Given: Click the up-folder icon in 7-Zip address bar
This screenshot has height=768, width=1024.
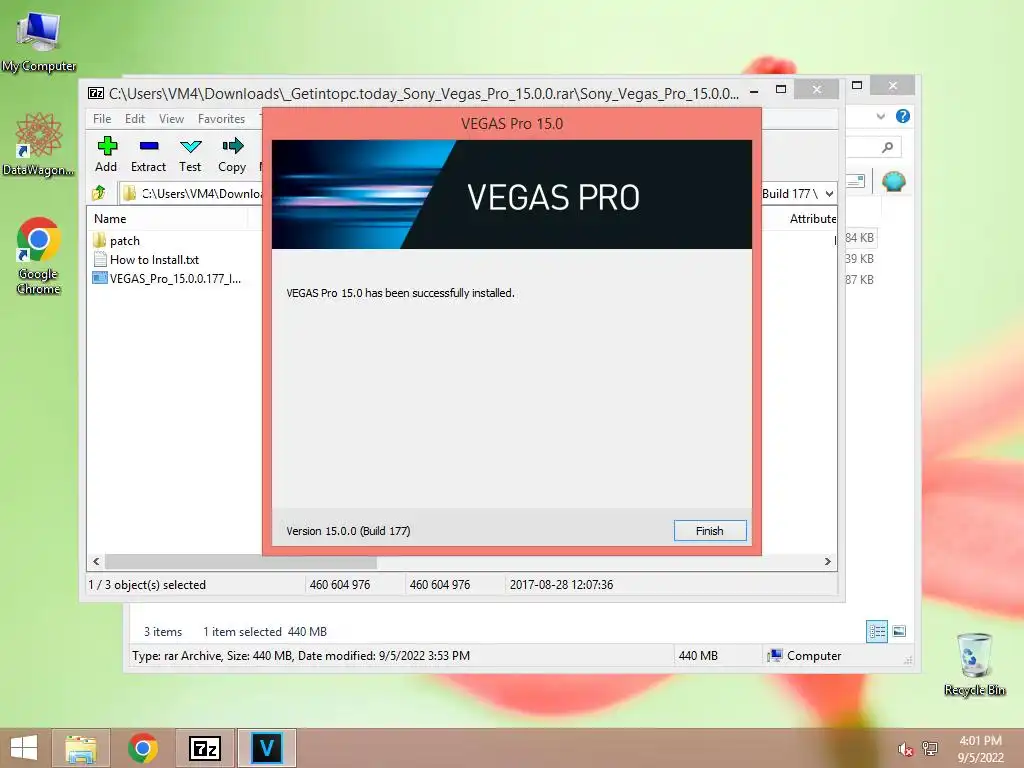Looking at the screenshot, I should tap(99, 193).
